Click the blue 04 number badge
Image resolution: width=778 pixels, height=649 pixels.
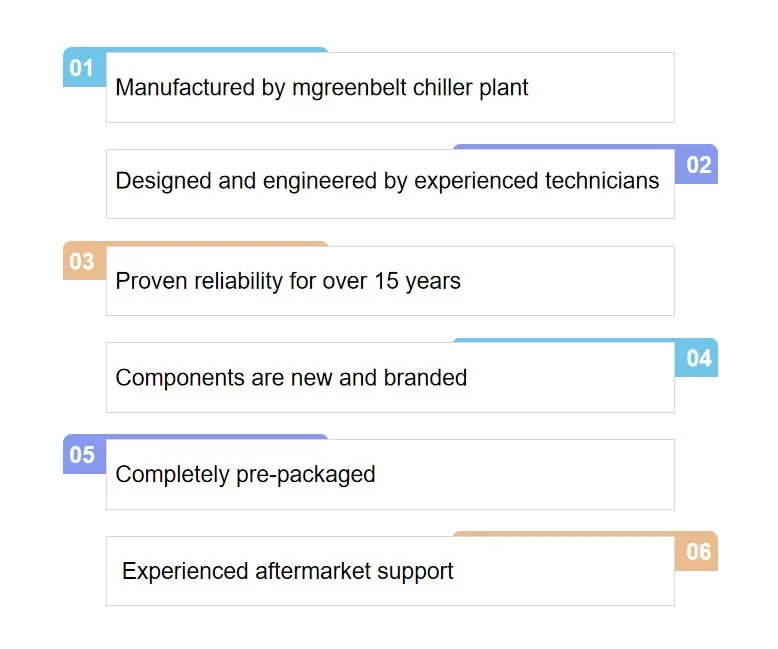pyautogui.click(x=696, y=358)
